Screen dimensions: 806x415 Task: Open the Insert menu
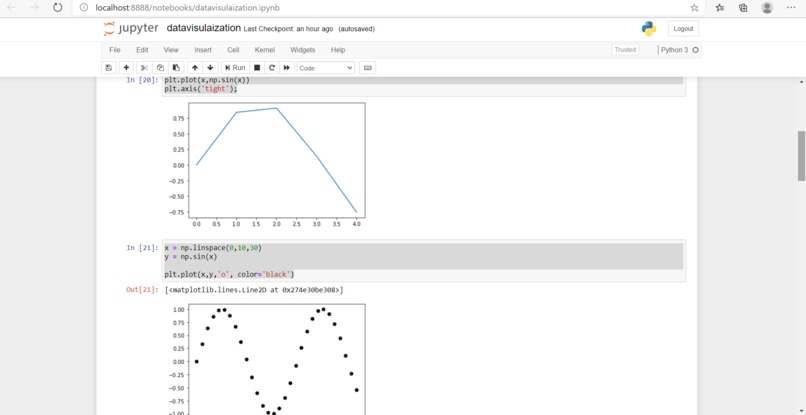[203, 50]
